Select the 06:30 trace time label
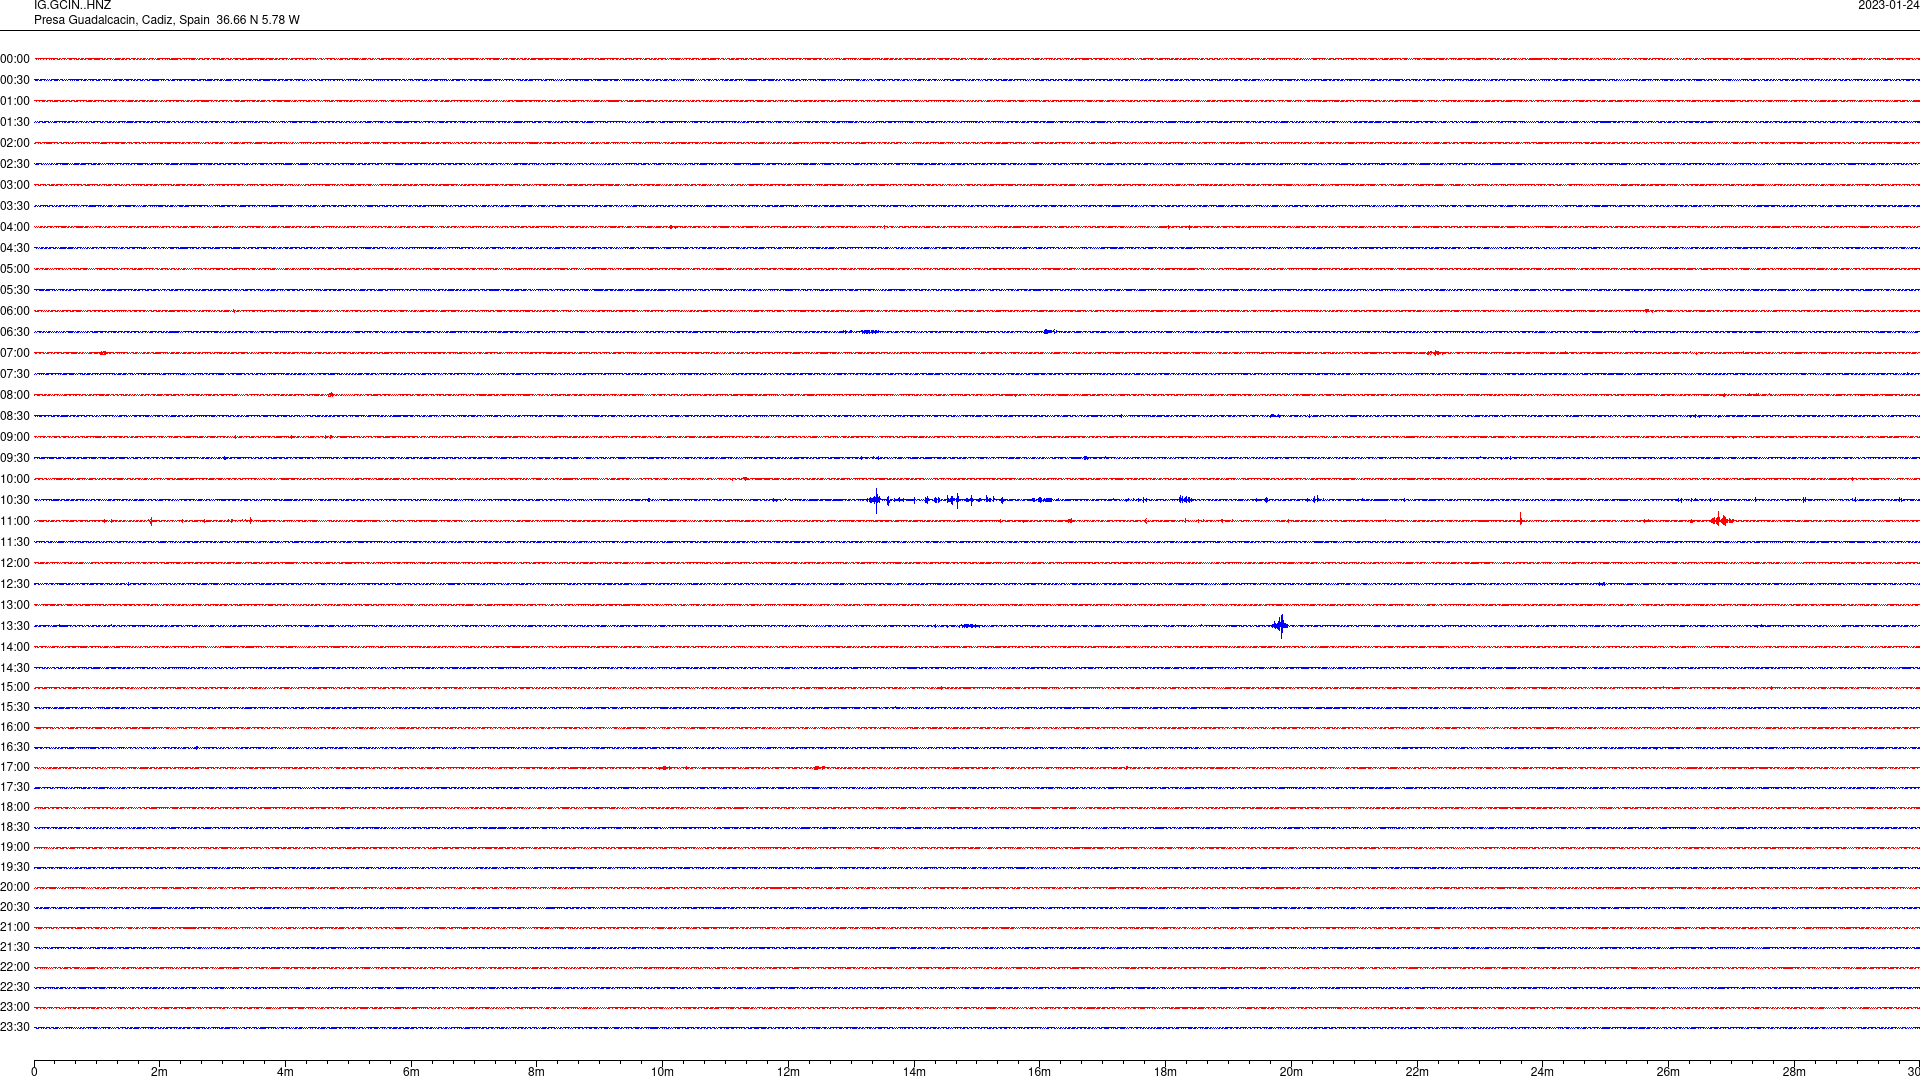 (15, 332)
